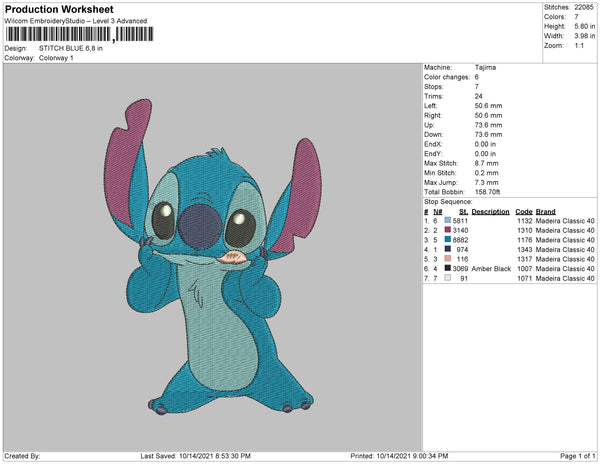Image resolution: width=600 pixels, height=464 pixels.
Task: Select 'Wilcom EmbroideryStudio – Level 3 Advanced' text
Action: [76, 21]
